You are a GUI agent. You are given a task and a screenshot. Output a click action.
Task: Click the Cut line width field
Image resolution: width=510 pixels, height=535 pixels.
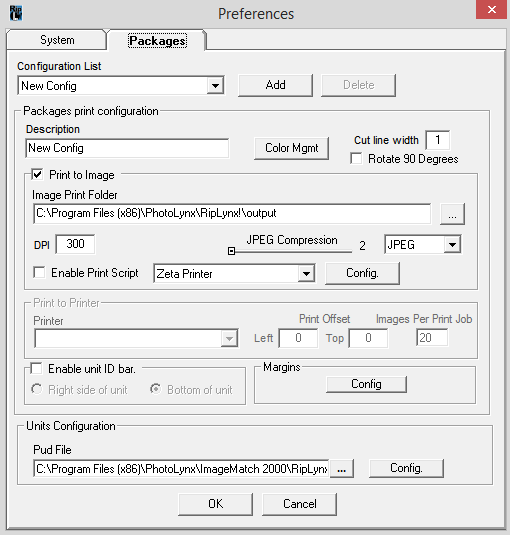(438, 140)
